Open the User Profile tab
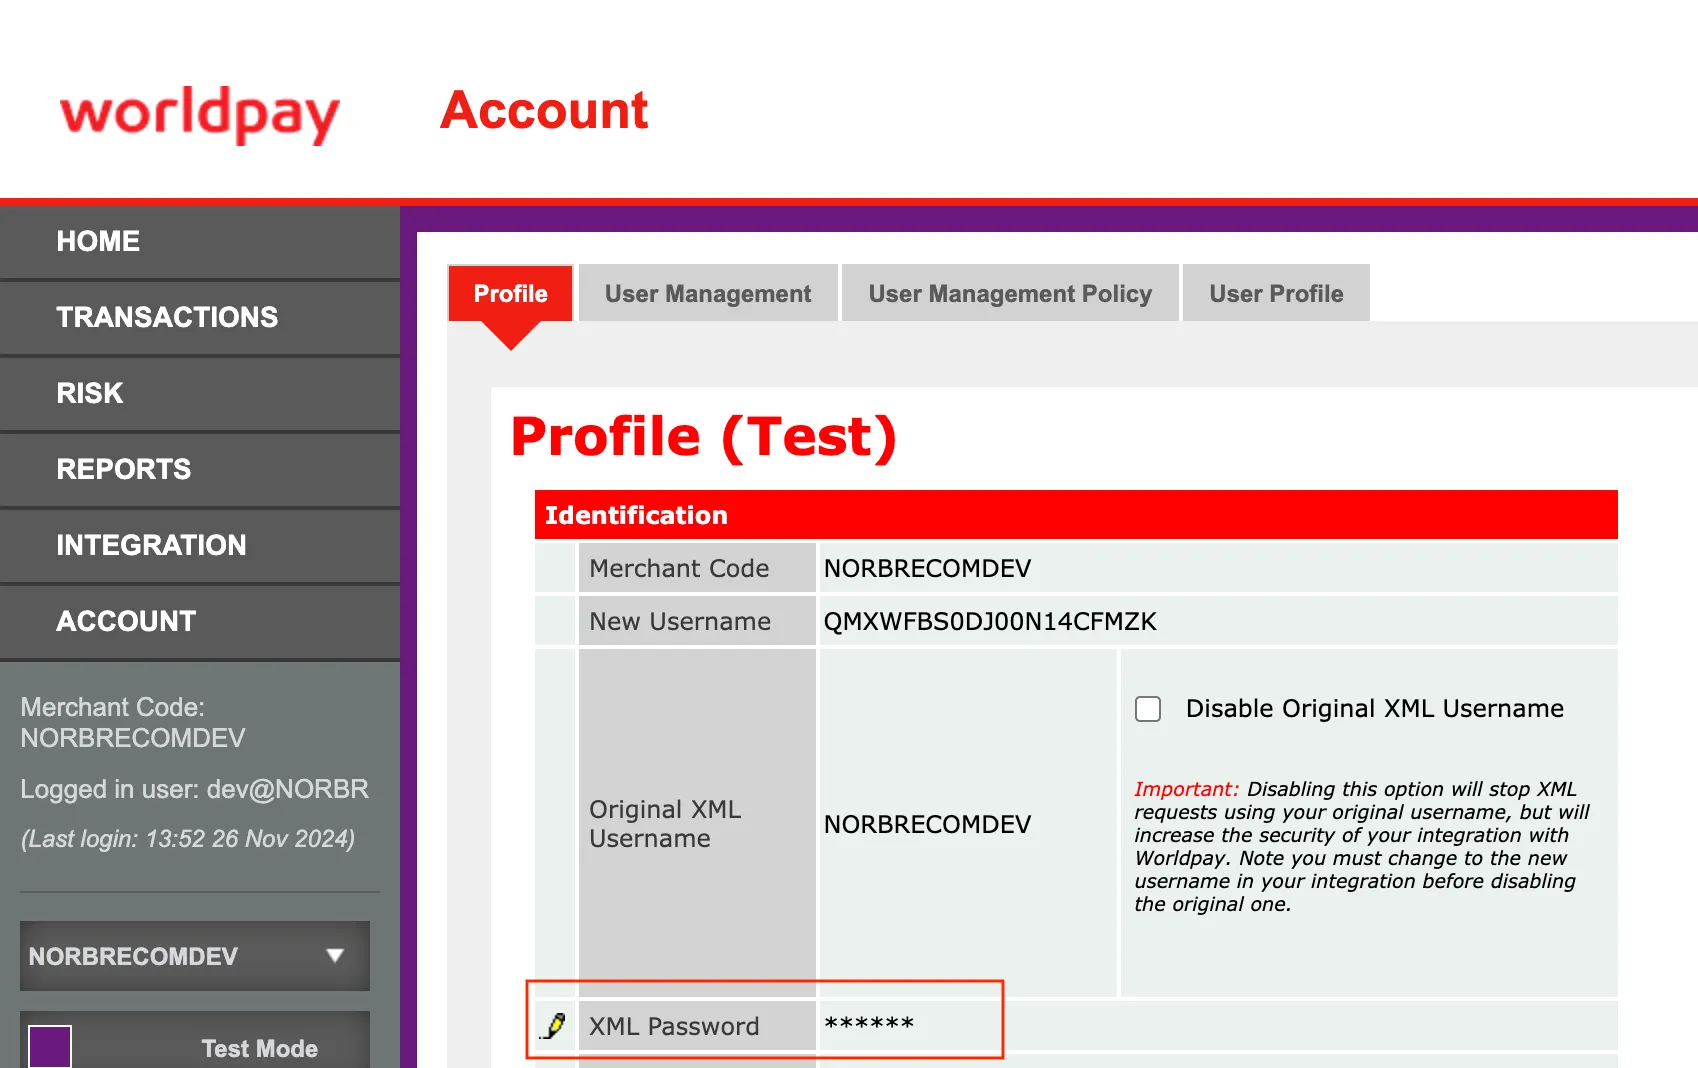Screen dimensions: 1698x1068 1276,294
